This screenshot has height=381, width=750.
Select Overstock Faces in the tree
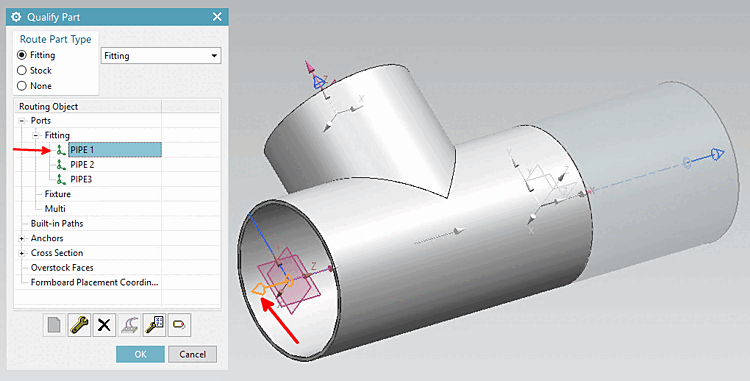point(62,268)
